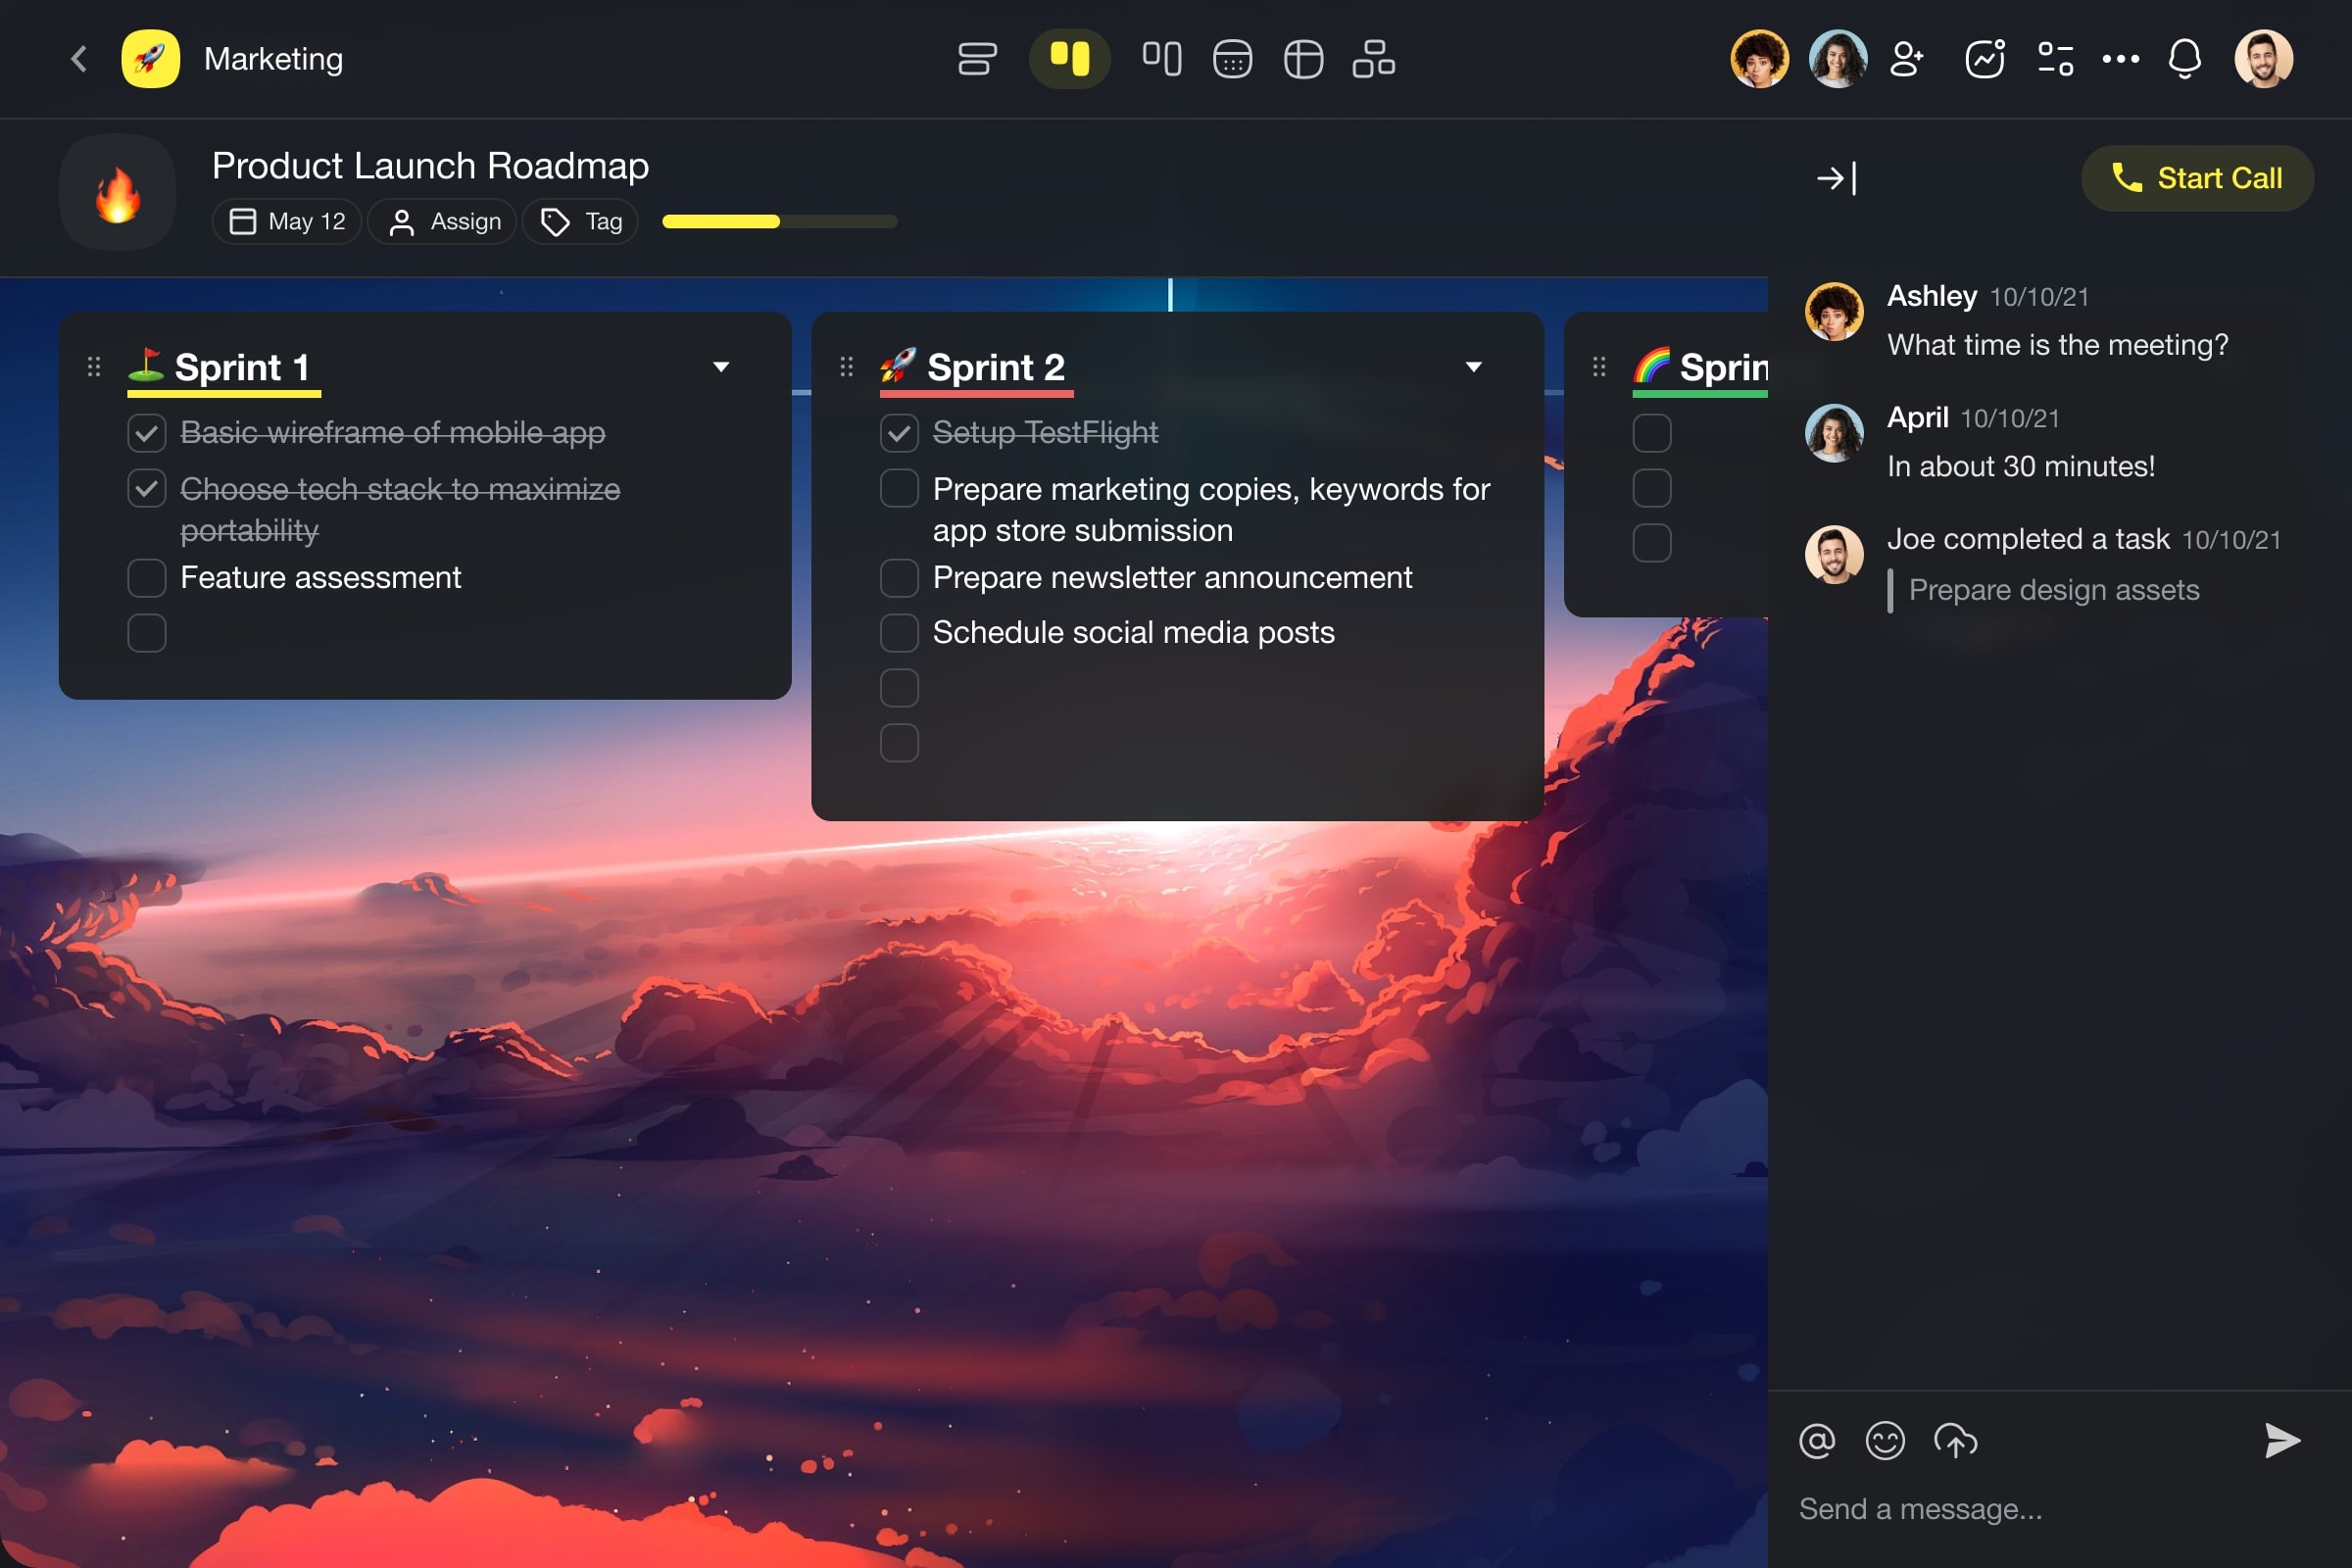Open the Assign option
2352x1568 pixels.
click(x=442, y=221)
